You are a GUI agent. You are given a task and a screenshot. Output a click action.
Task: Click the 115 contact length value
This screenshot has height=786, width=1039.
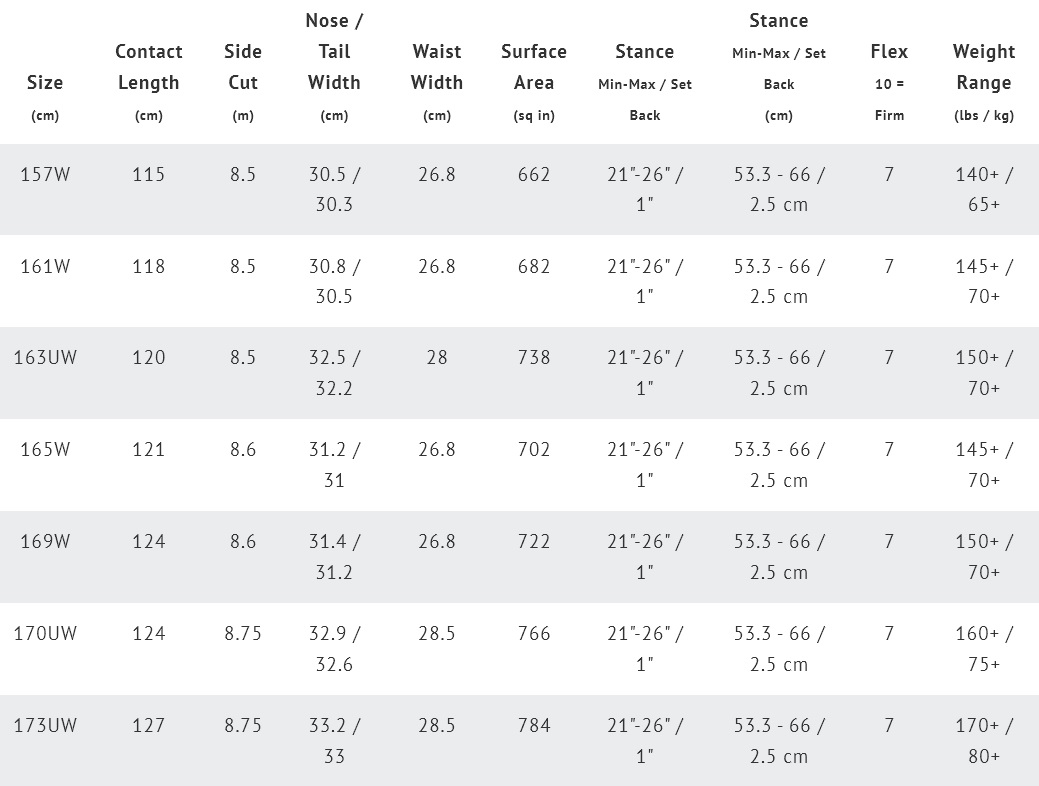(149, 175)
